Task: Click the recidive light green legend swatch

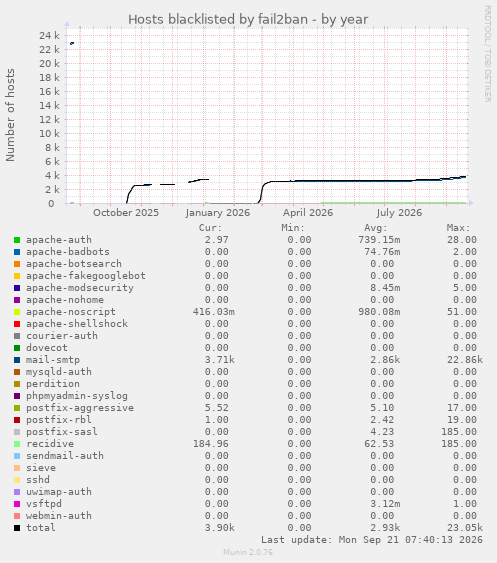Action: (x=17, y=444)
